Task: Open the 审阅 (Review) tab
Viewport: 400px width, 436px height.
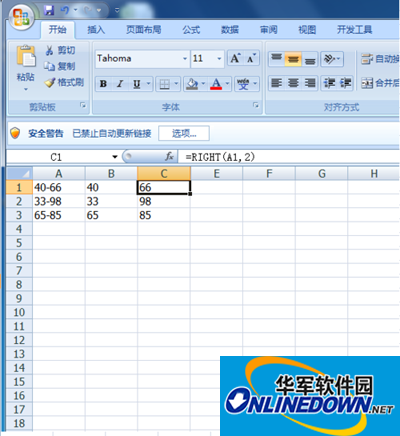Action: 268,30
